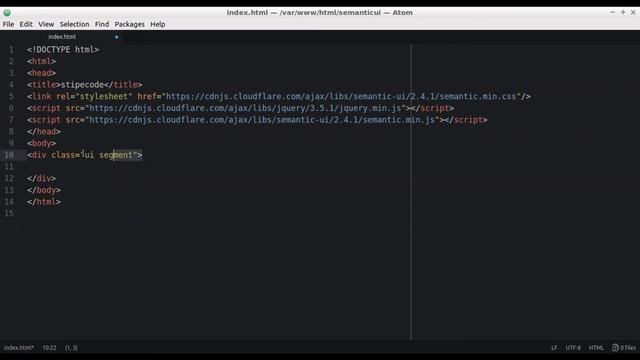Click line number 15 in gutter
The height and width of the screenshot is (360, 640).
pos(9,213)
